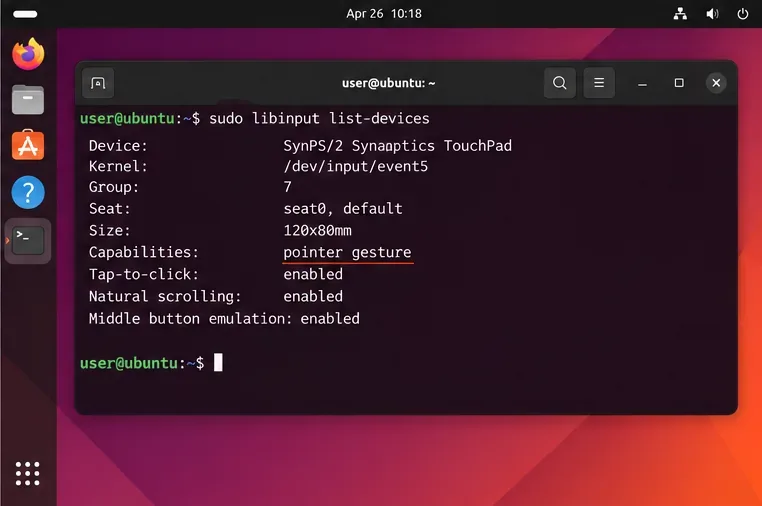Click the terminal title user@ubuntu: ~
This screenshot has height=506, width=762.
pos(388,83)
